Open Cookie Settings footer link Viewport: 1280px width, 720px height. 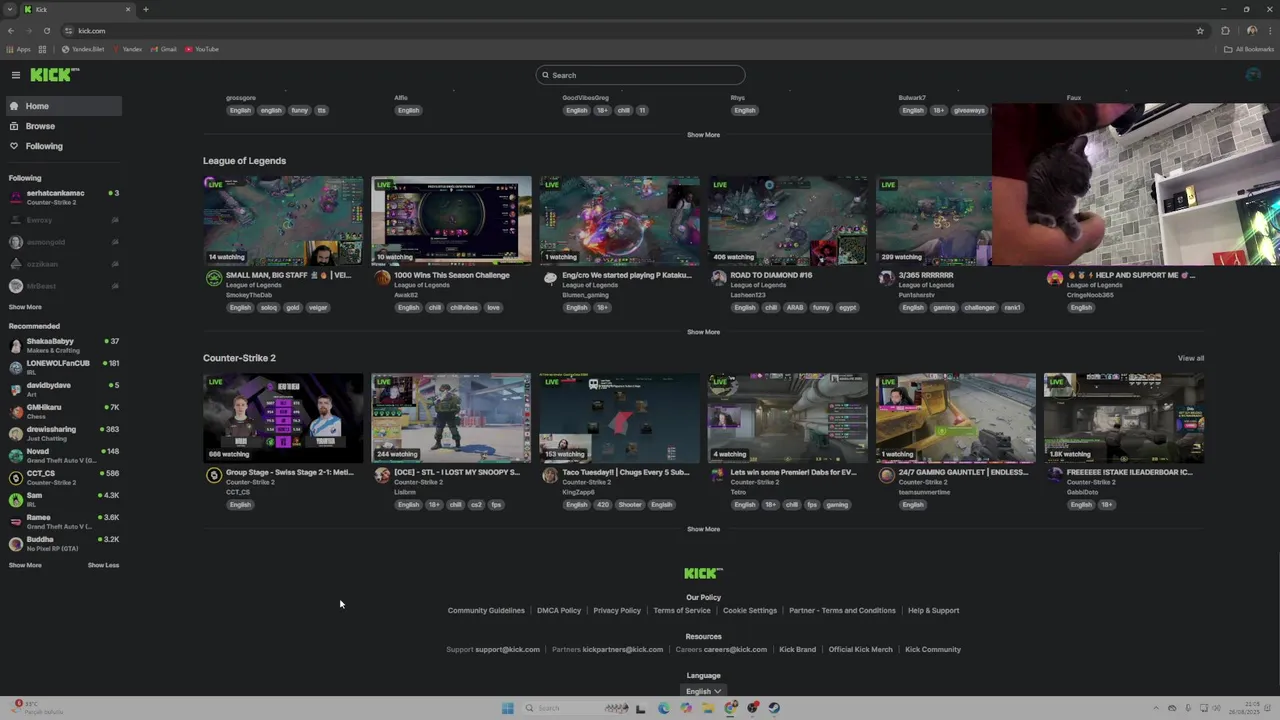pyautogui.click(x=750, y=610)
